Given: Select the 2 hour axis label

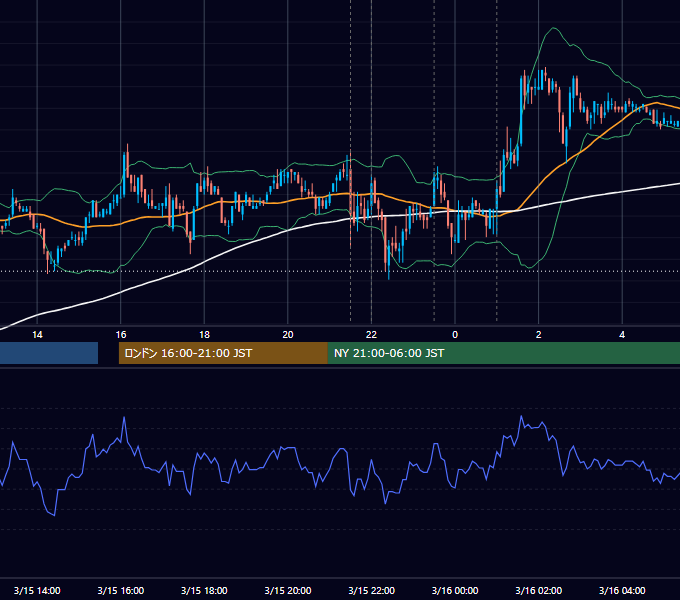Looking at the screenshot, I should pyautogui.click(x=539, y=335).
